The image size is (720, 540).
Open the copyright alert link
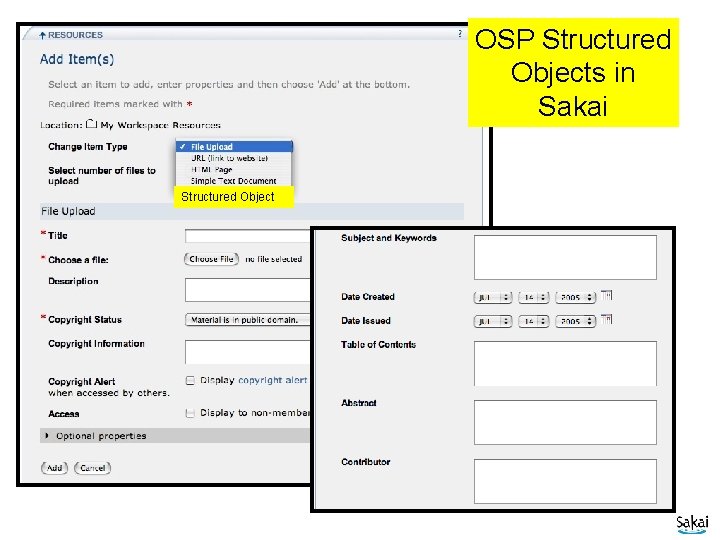pyautogui.click(x=273, y=380)
